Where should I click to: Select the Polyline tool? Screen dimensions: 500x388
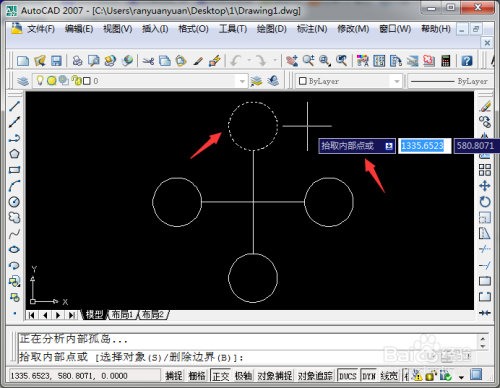tap(14, 138)
